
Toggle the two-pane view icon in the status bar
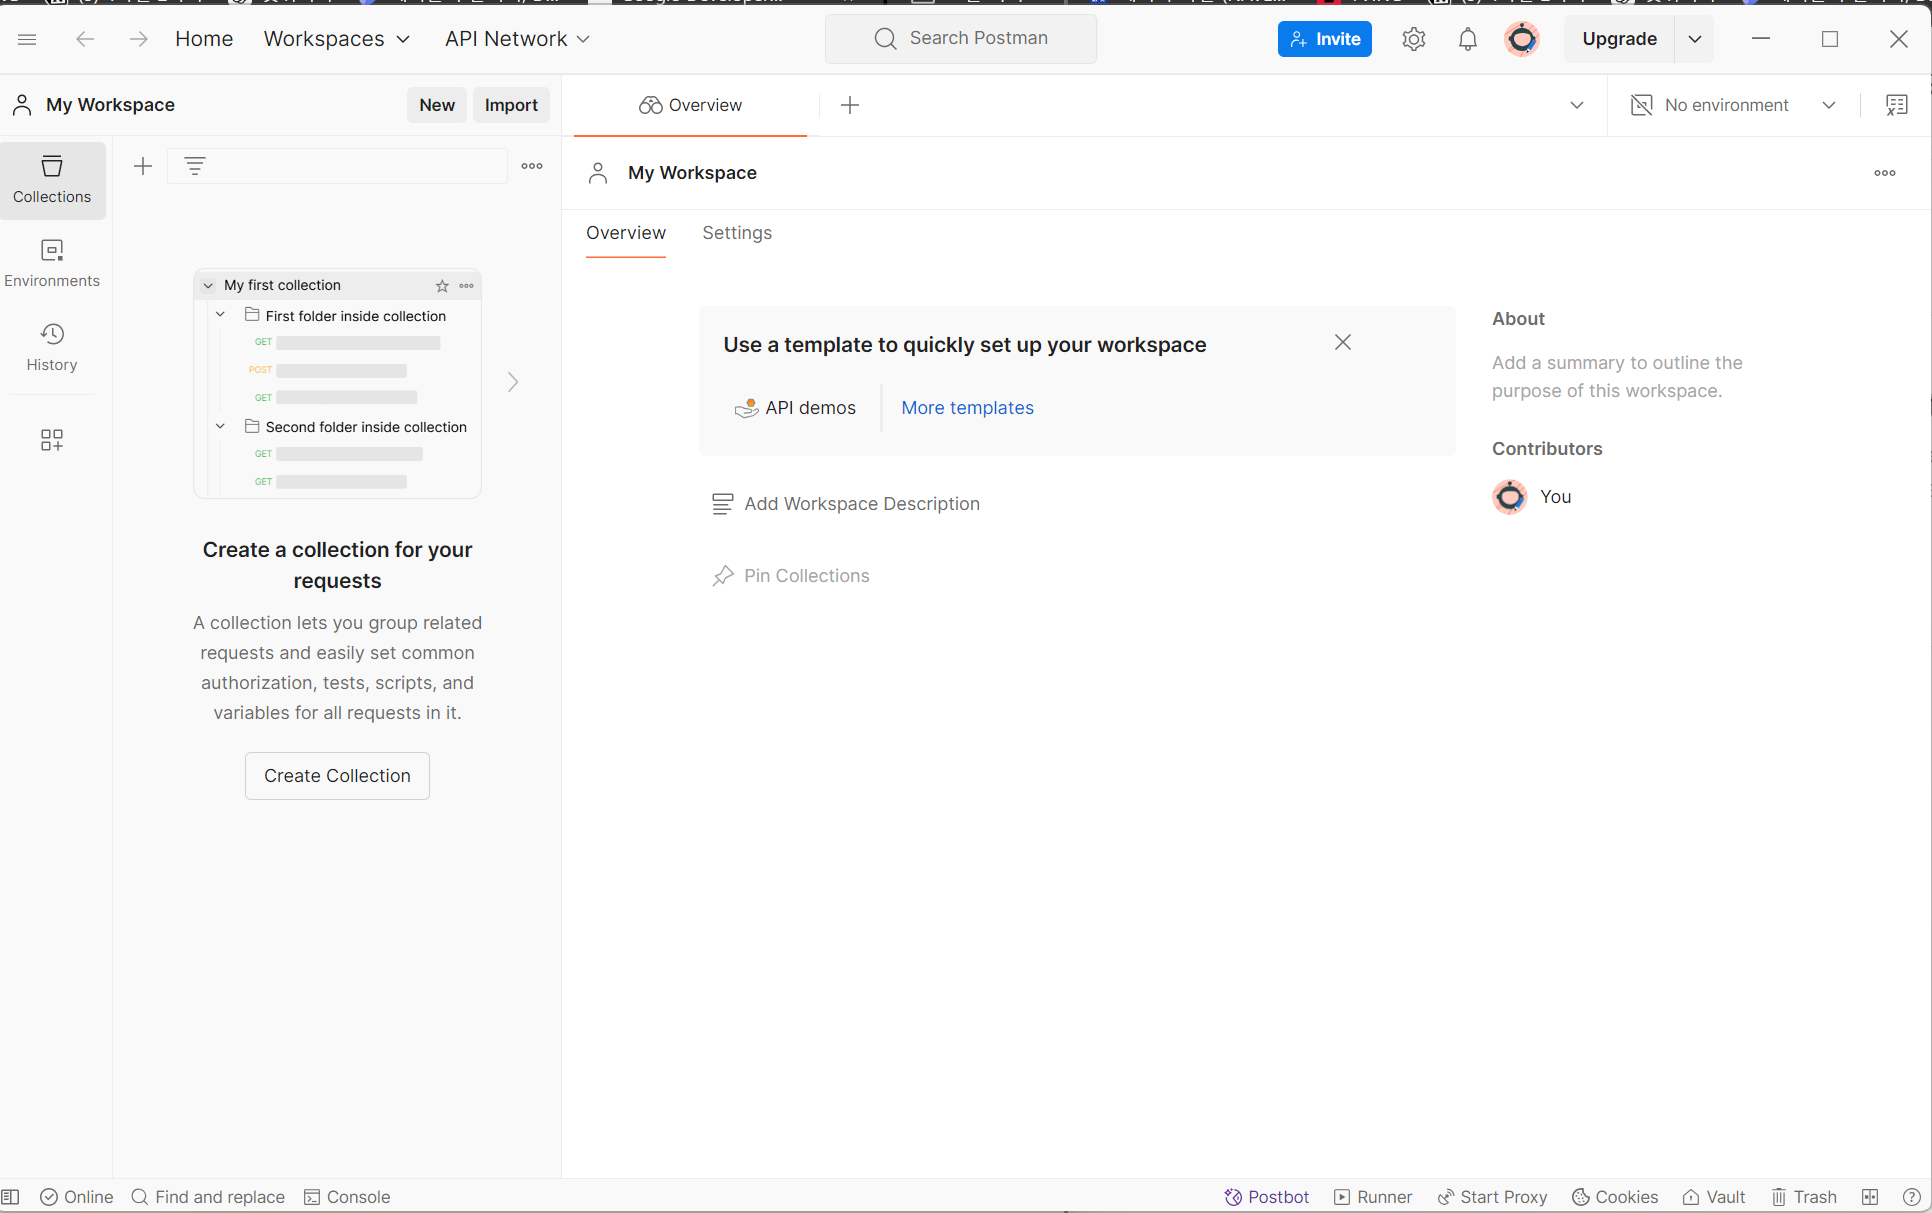coord(1870,1197)
